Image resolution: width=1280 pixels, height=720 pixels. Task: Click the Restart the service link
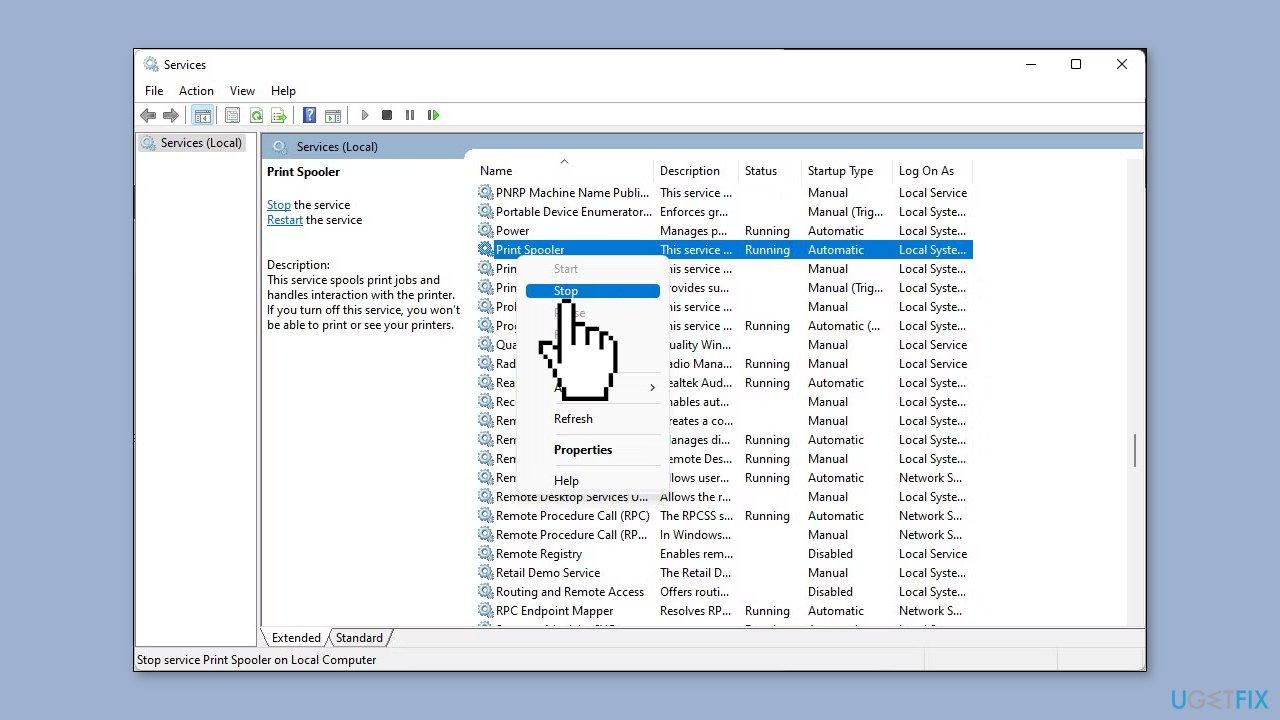click(x=284, y=219)
